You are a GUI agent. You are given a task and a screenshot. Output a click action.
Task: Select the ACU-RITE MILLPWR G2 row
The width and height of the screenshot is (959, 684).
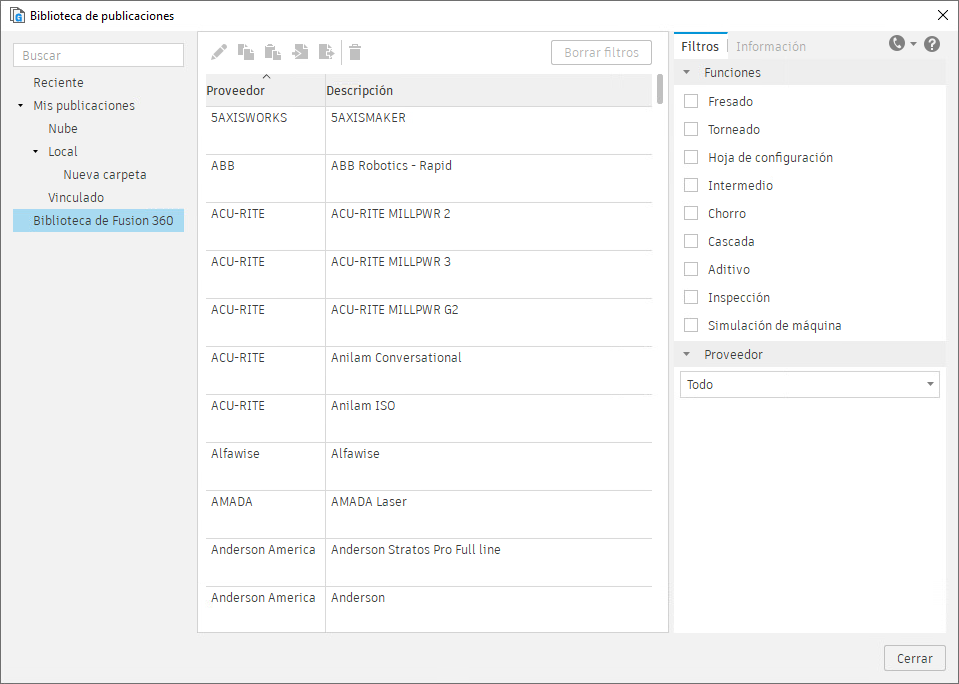[429, 322]
